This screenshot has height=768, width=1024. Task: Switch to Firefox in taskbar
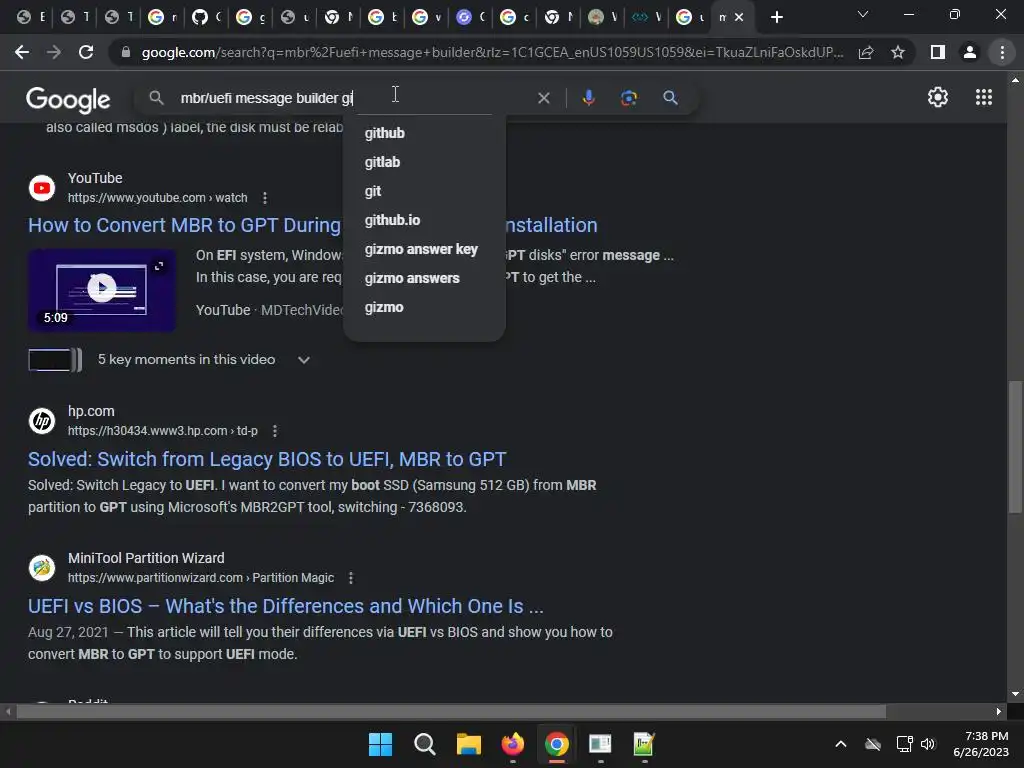click(513, 744)
